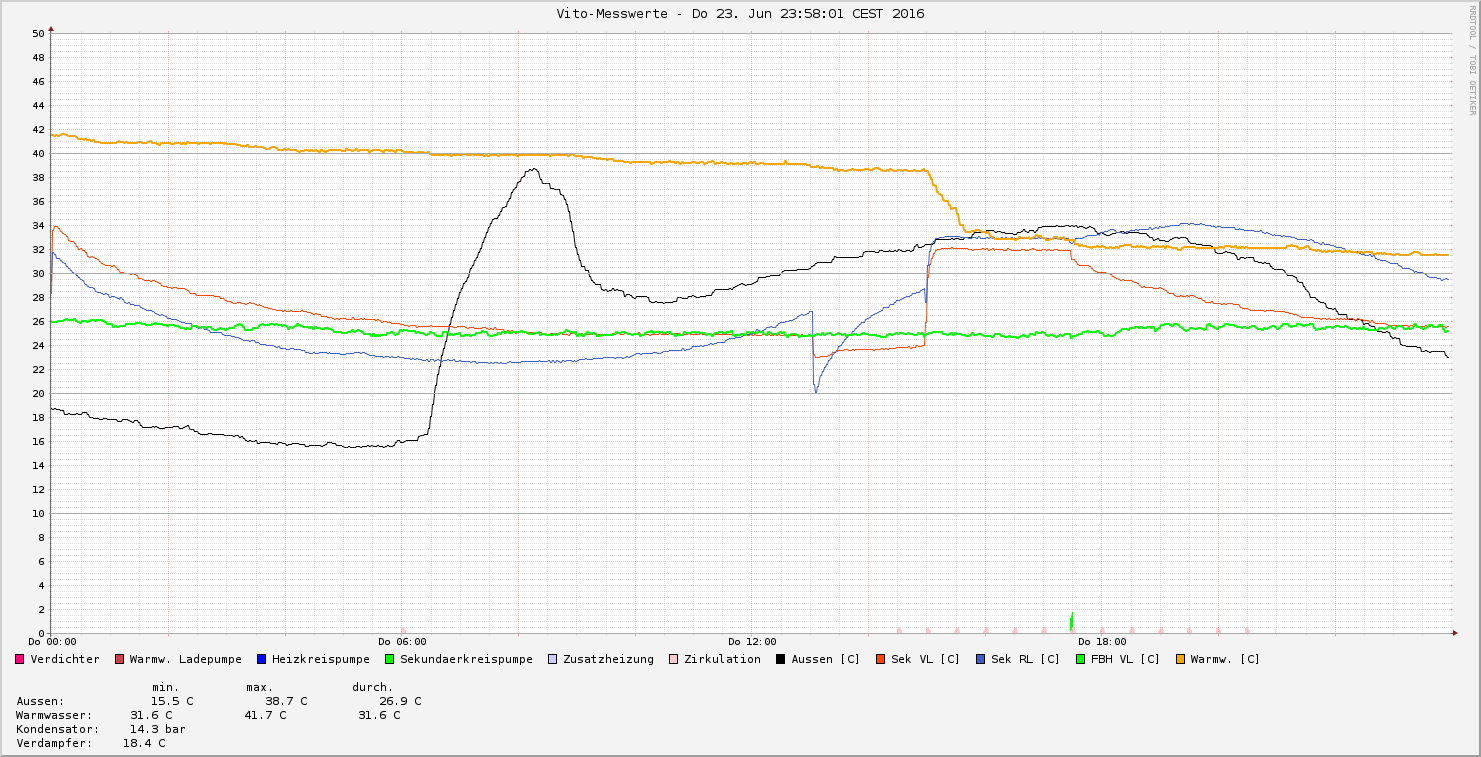This screenshot has height=757, width=1481.
Task: Click Verdampfer value '18.4 C'
Action: 144,743
